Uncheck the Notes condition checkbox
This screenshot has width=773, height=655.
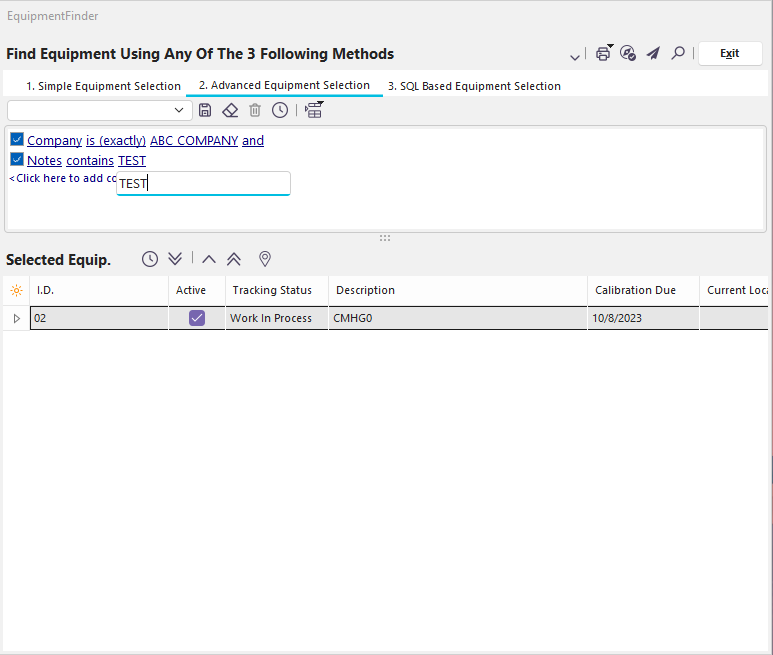[x=17, y=160]
